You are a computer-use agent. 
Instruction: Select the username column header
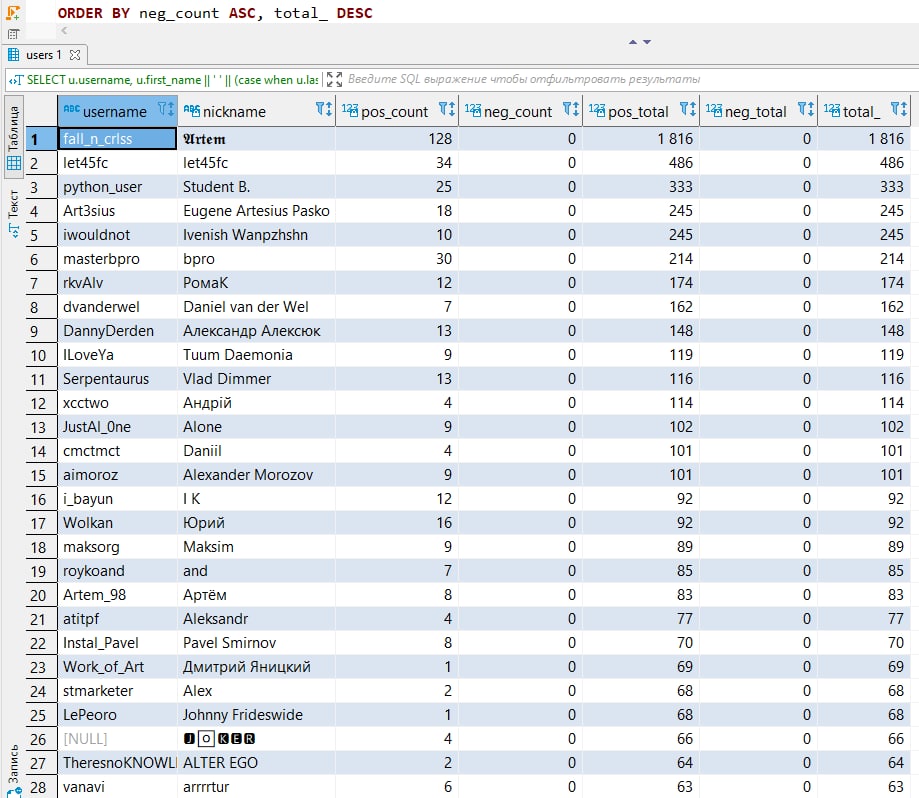tap(117, 111)
